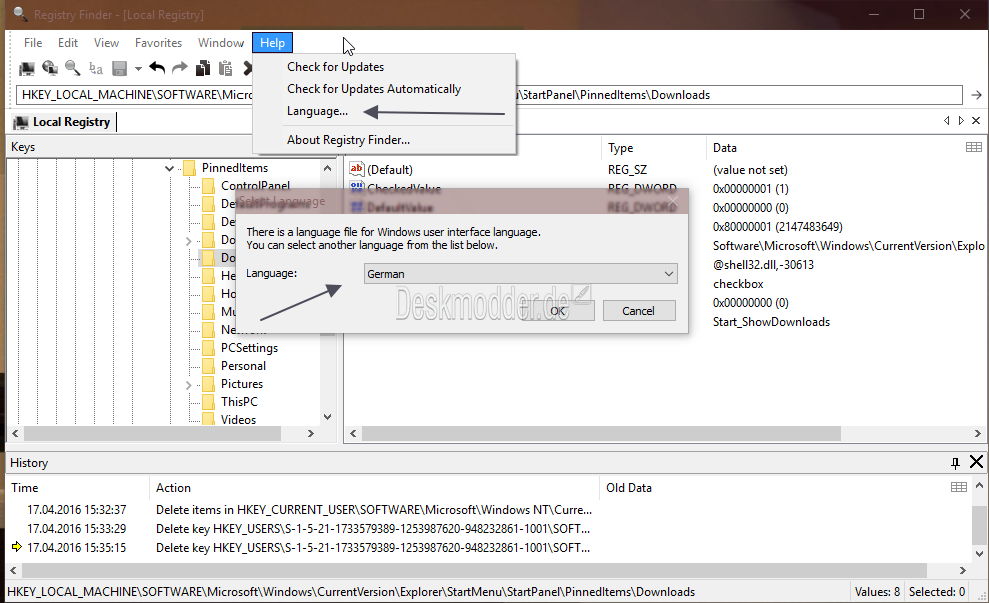Click the Redo arrow toolbar icon
Viewport: 989px width, 603px height.
[180, 67]
